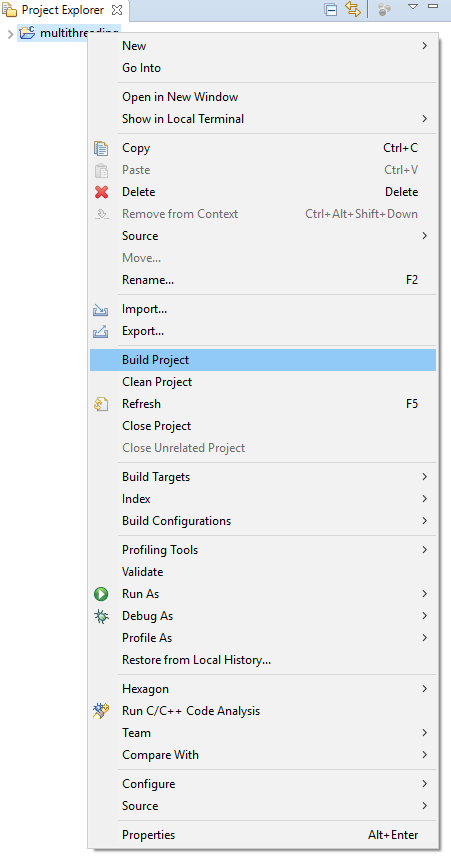
Task: Choose Clean Project menu entry
Action: [x=263, y=382]
